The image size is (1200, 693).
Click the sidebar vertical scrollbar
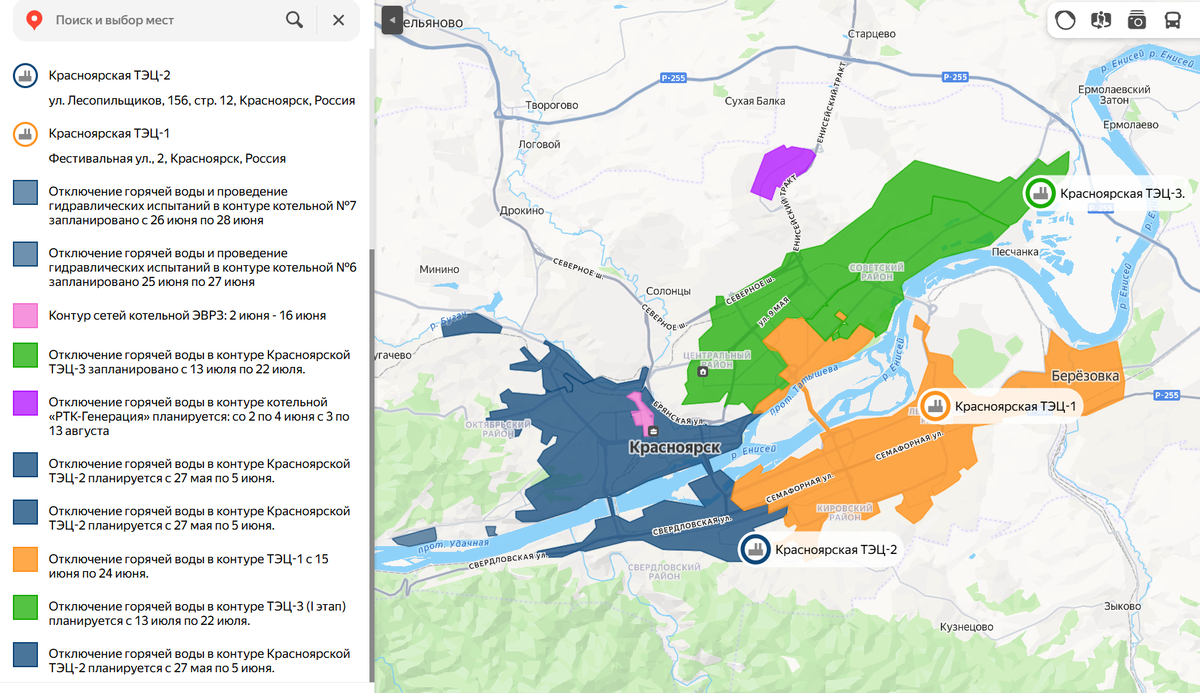pyautogui.click(x=372, y=466)
